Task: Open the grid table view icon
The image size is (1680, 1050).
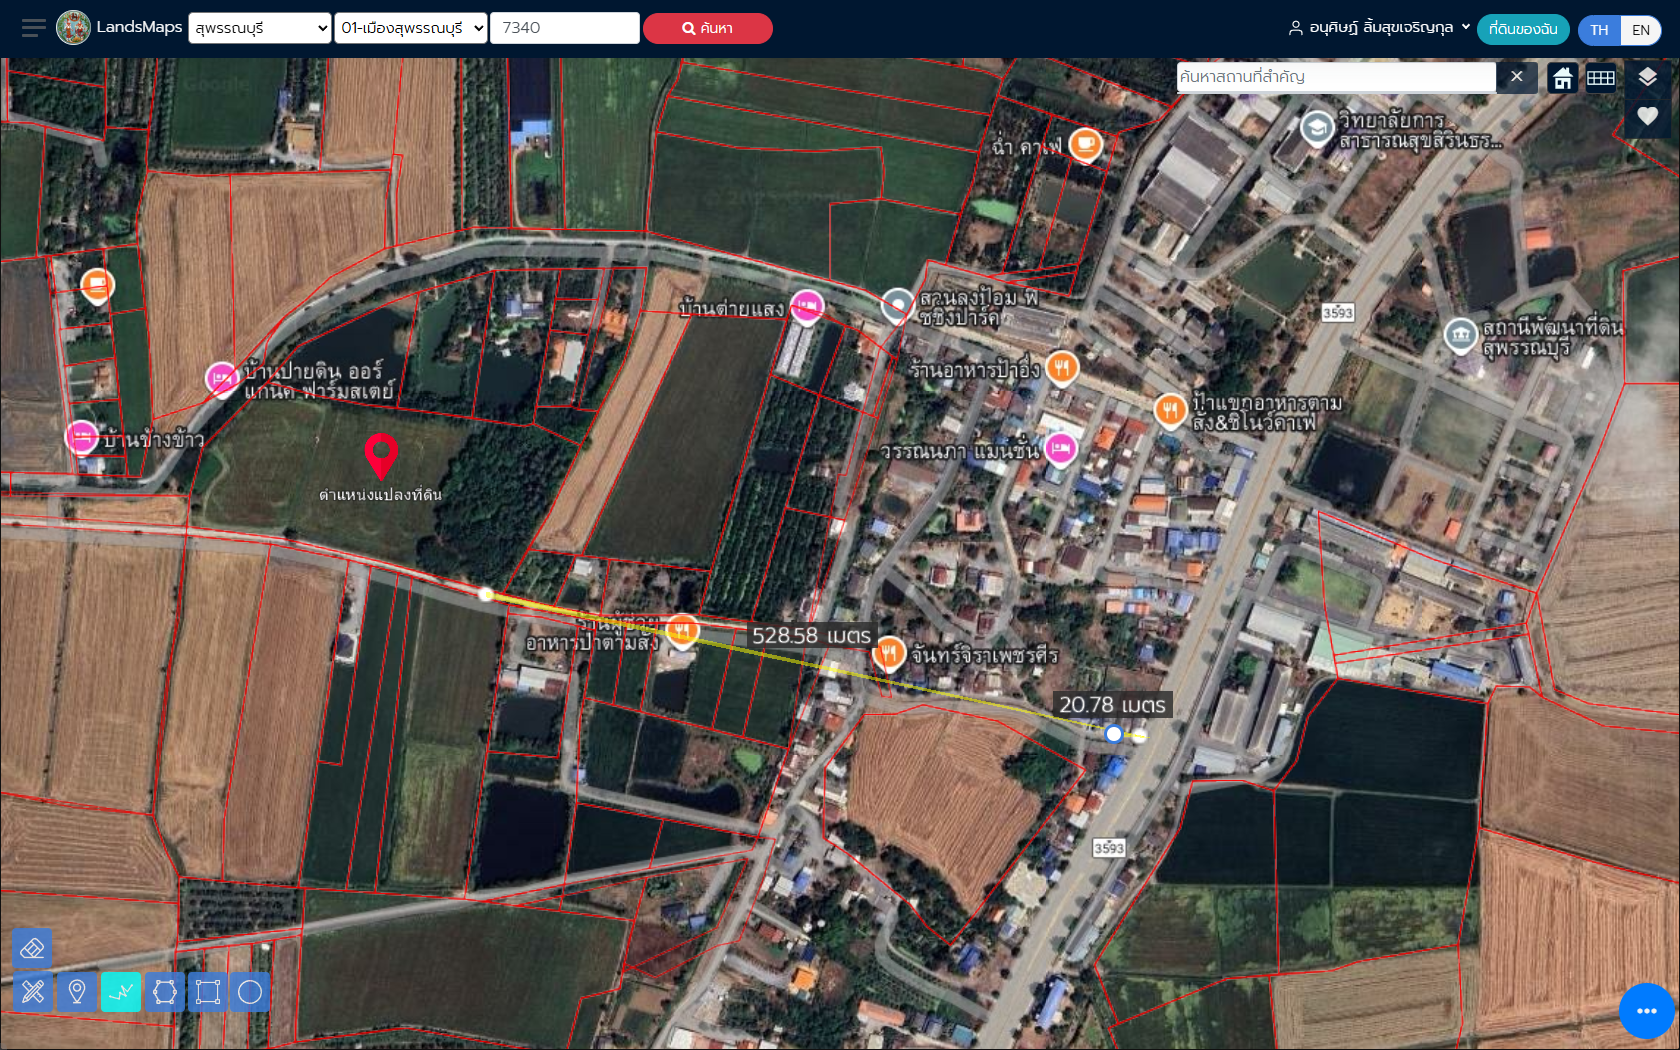Action: pos(1601,78)
